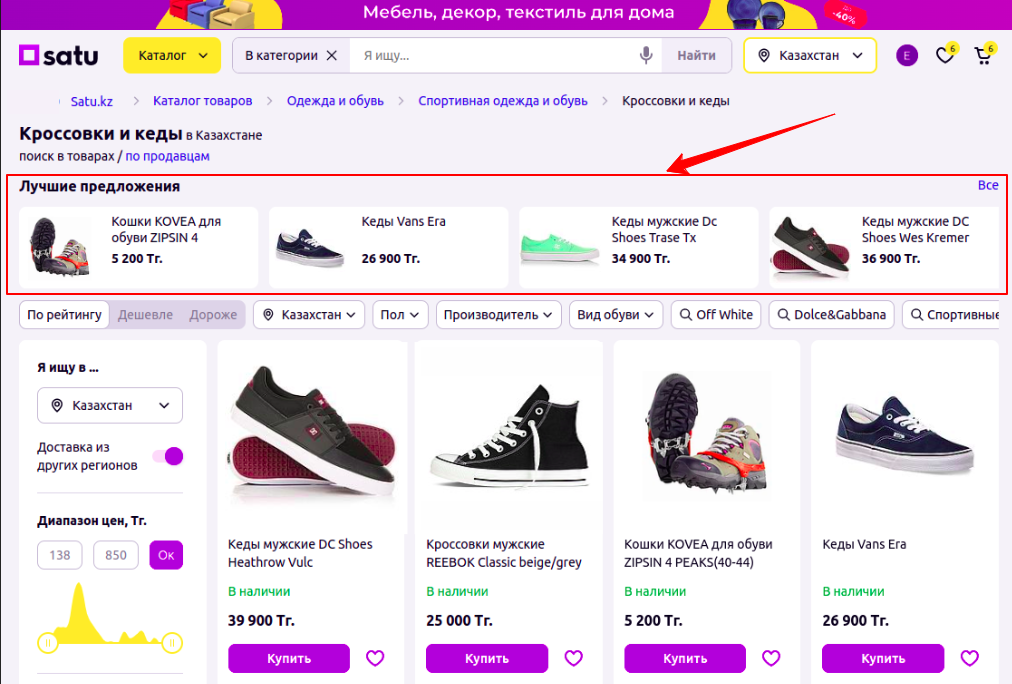
Task: Remove the 'В категории' filter with X
Action: click(x=332, y=55)
